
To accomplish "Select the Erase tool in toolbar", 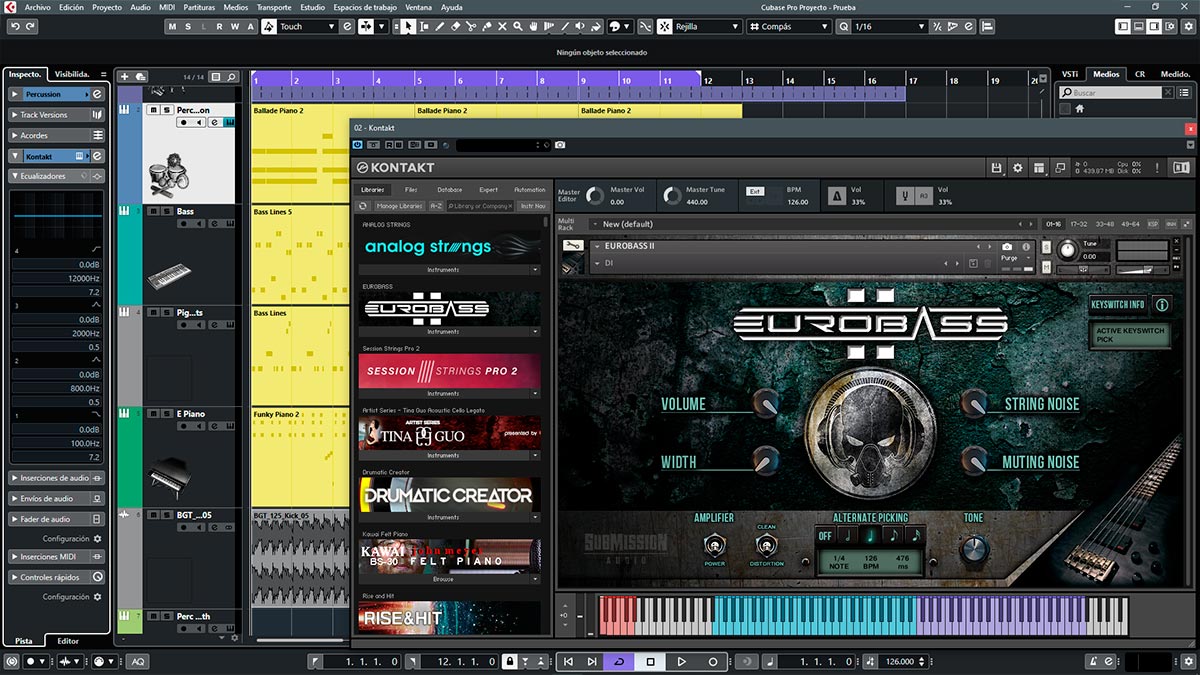I will click(x=456, y=26).
